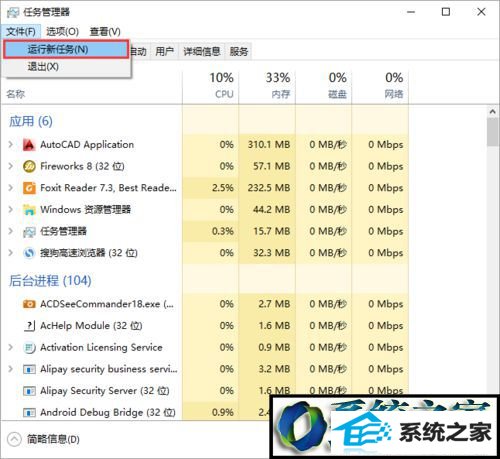The height and width of the screenshot is (459, 500).
Task: Click the 任务管理器 row icon
Action: [x=29, y=232]
